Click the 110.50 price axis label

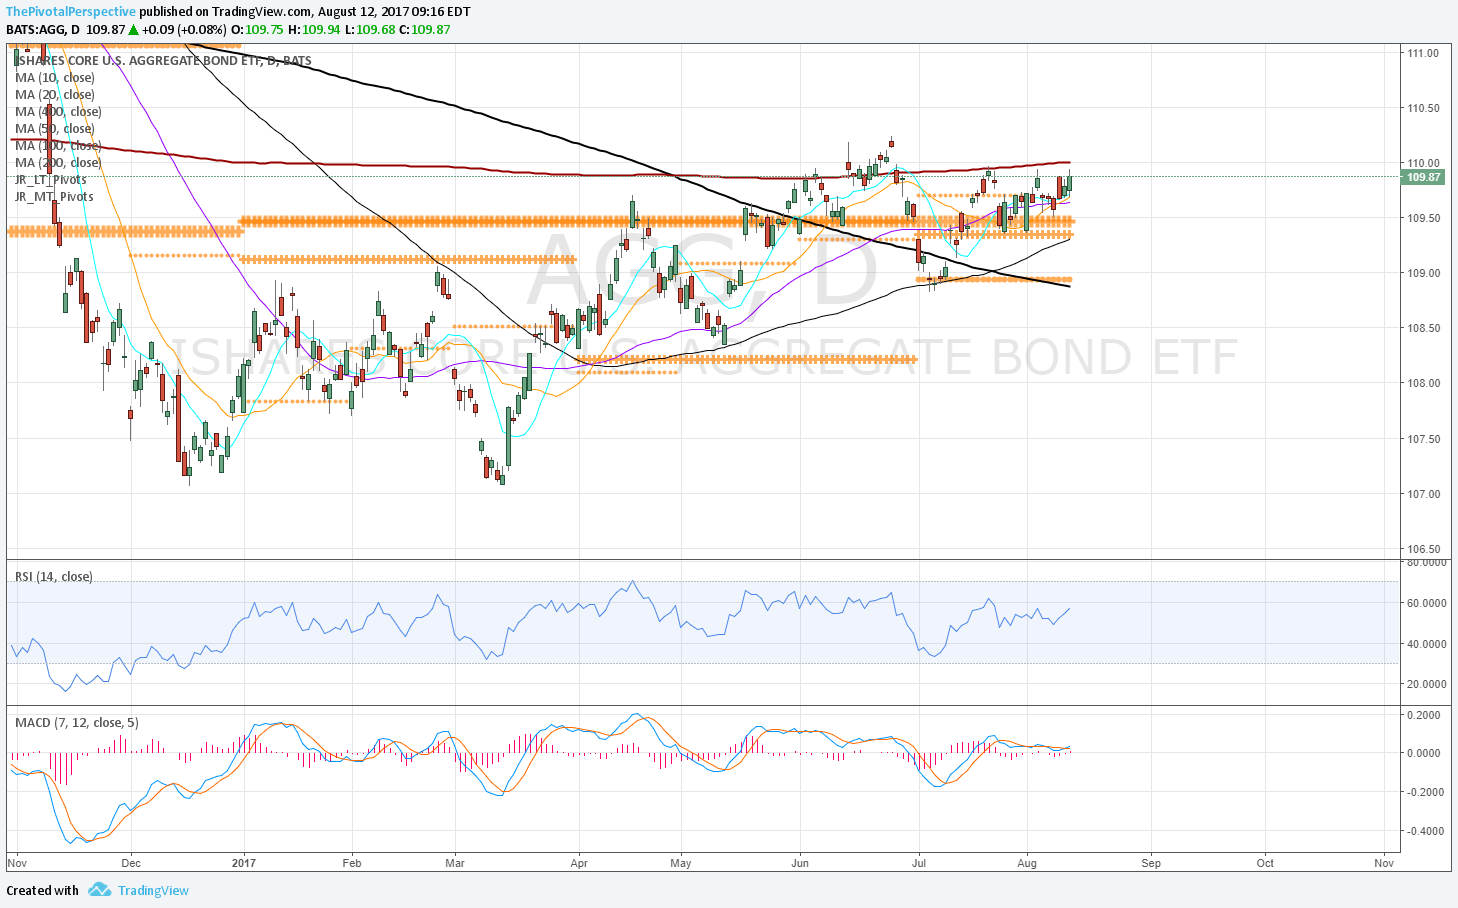point(1423,108)
